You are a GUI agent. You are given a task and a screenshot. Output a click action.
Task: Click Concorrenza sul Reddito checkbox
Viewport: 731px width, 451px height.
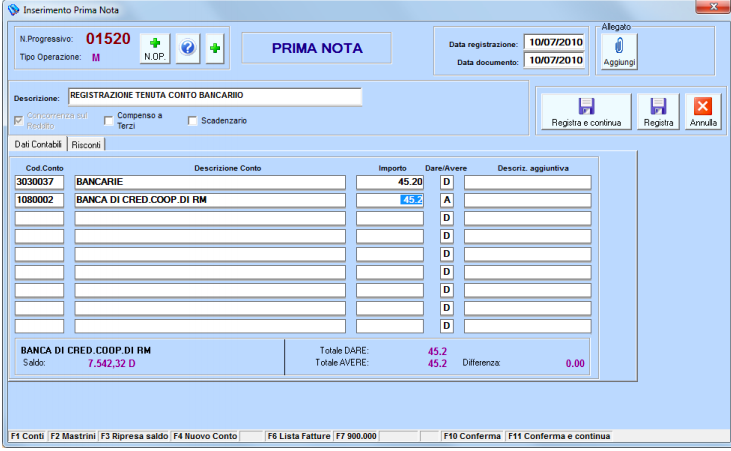pos(19,121)
